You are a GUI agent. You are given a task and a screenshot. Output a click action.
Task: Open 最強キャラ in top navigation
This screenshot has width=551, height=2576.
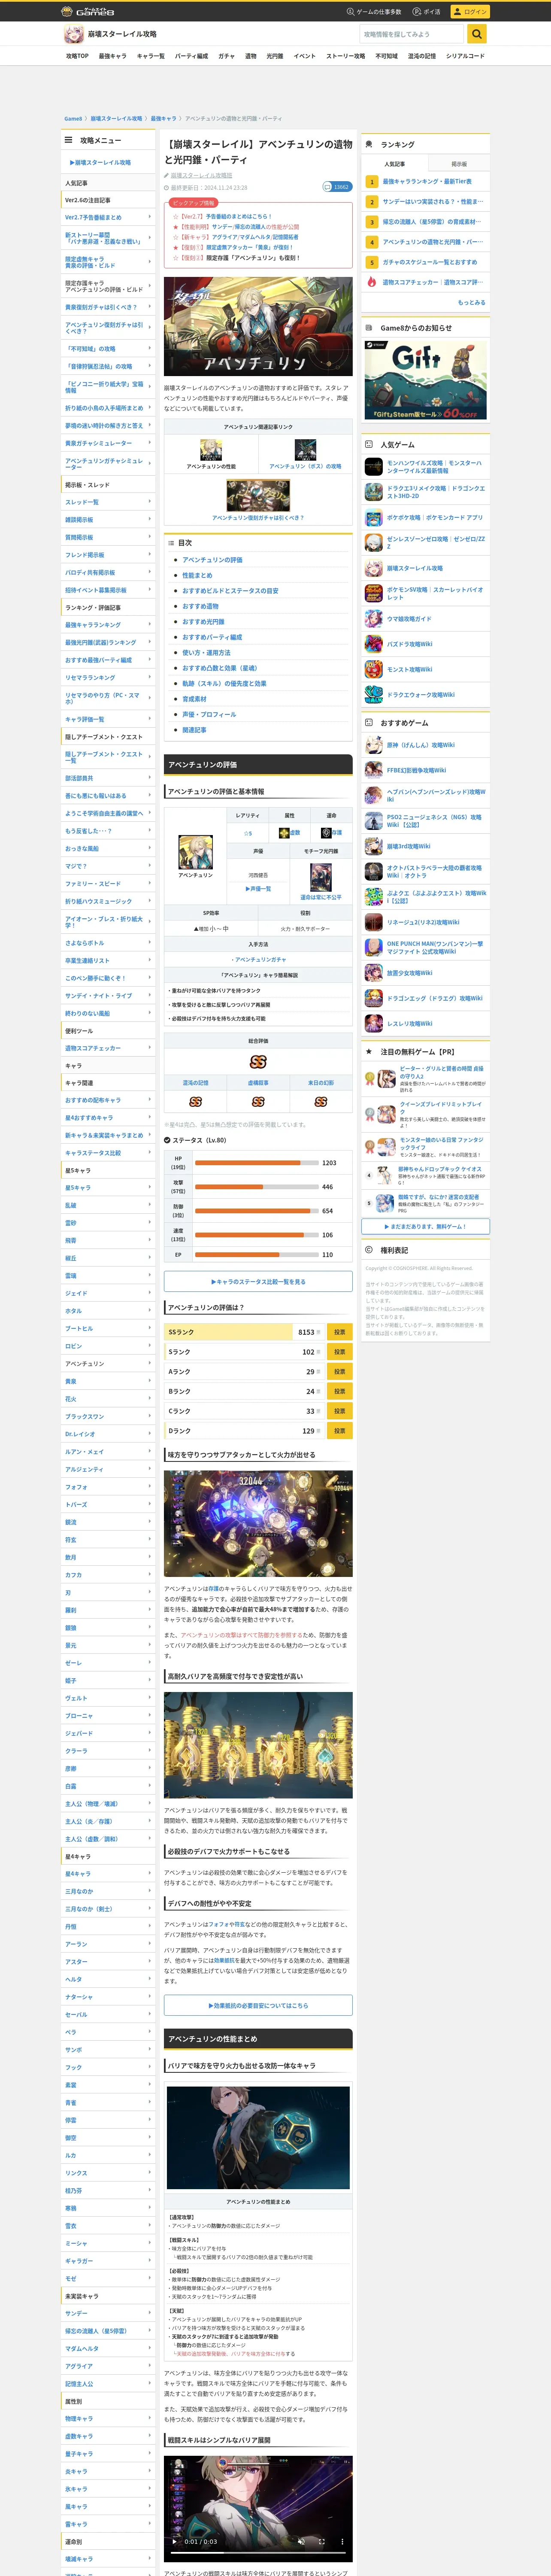point(112,56)
